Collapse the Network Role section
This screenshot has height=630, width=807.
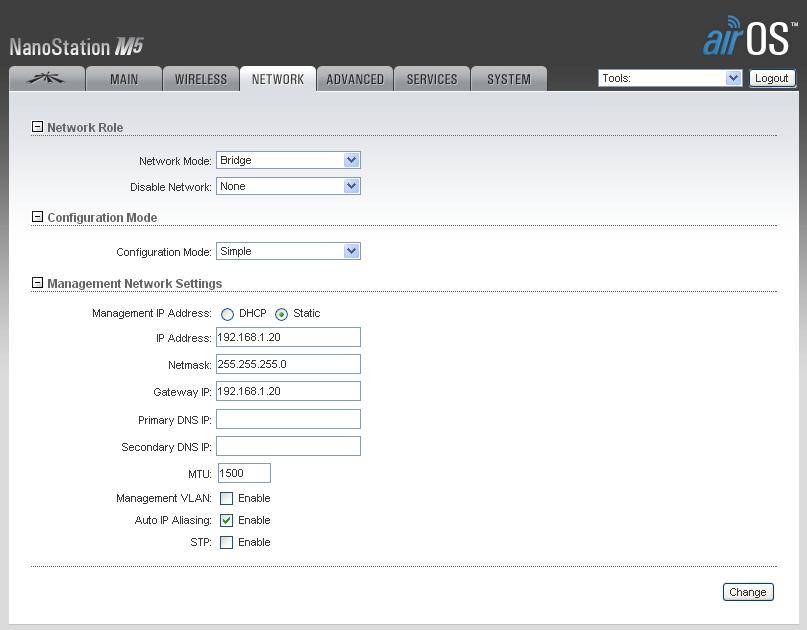(37, 127)
